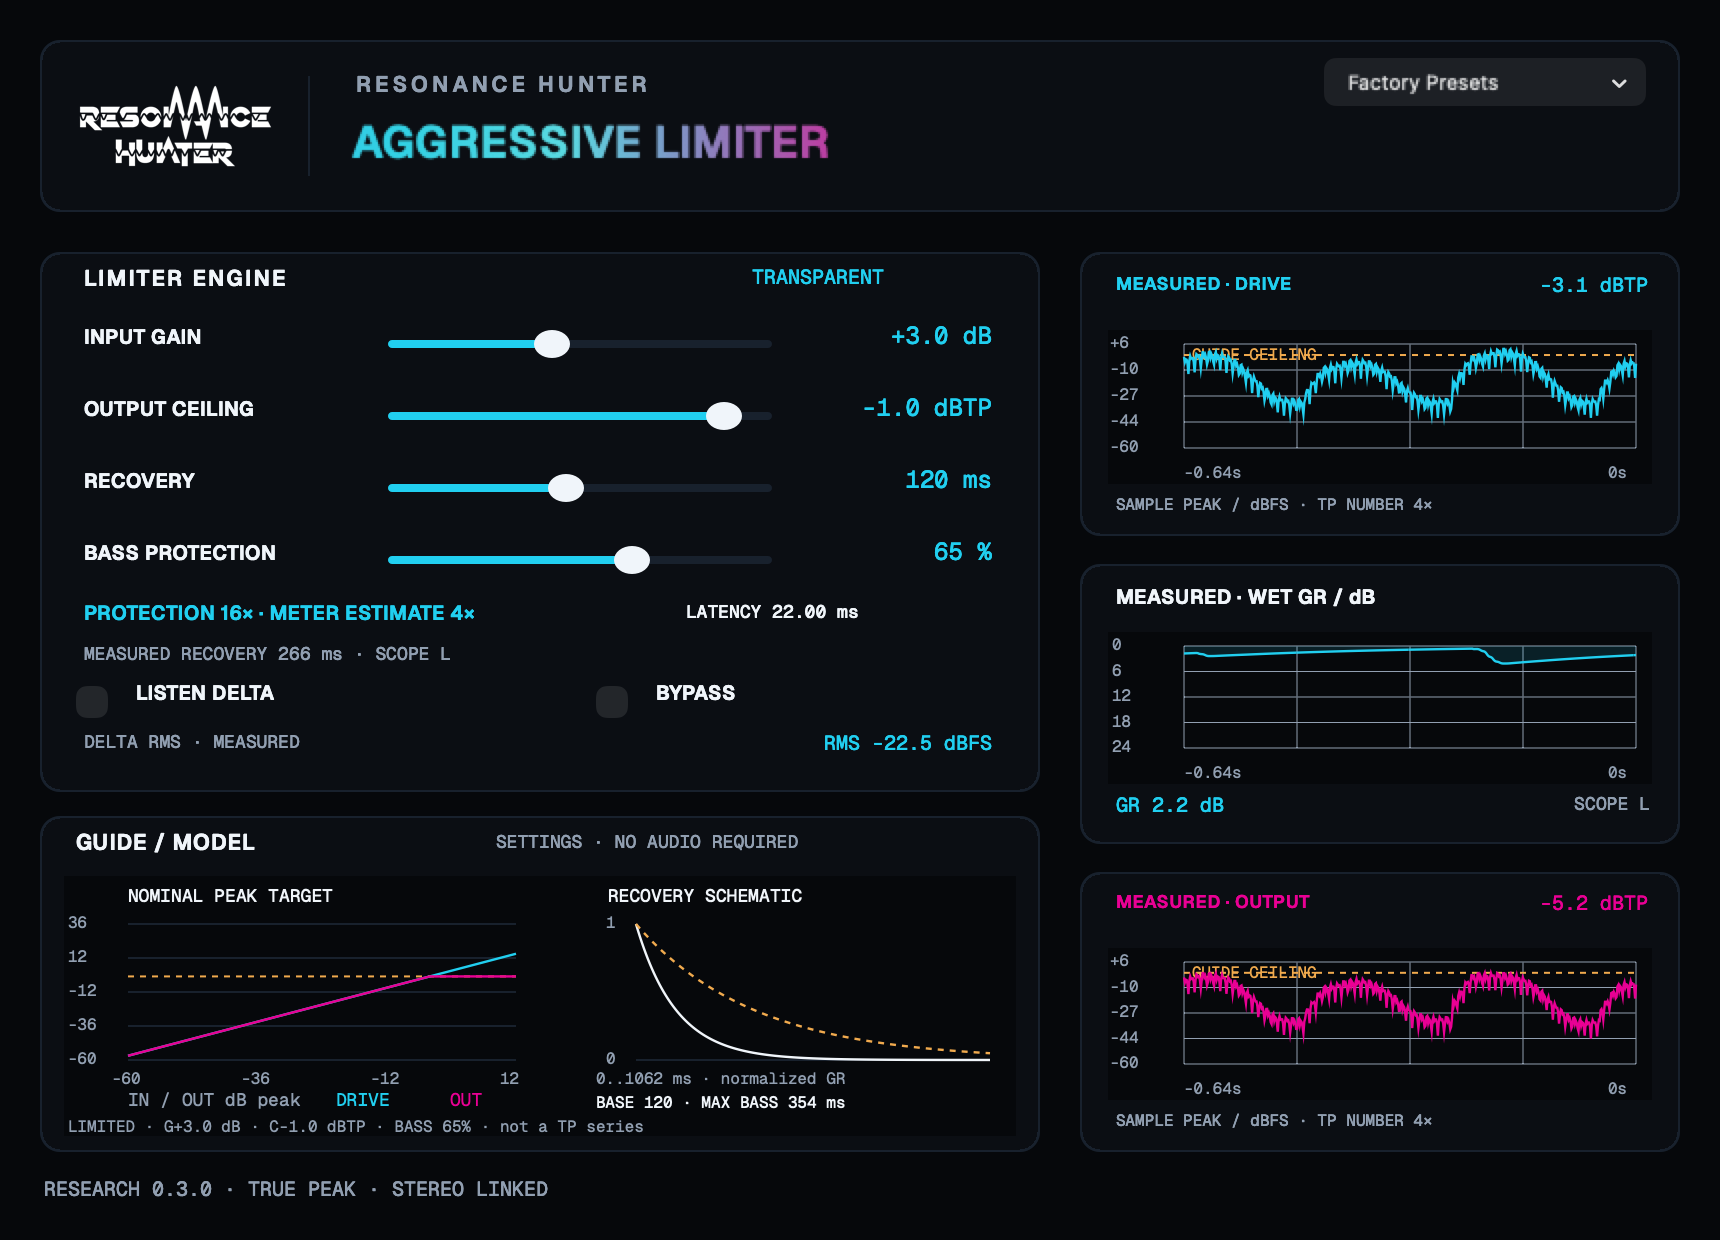Click the Output Ceiling slider handle

point(724,416)
